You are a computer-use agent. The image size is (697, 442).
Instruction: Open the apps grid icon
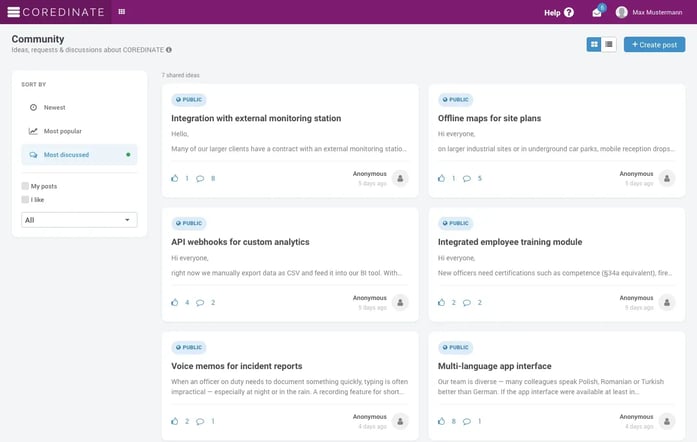(x=122, y=12)
